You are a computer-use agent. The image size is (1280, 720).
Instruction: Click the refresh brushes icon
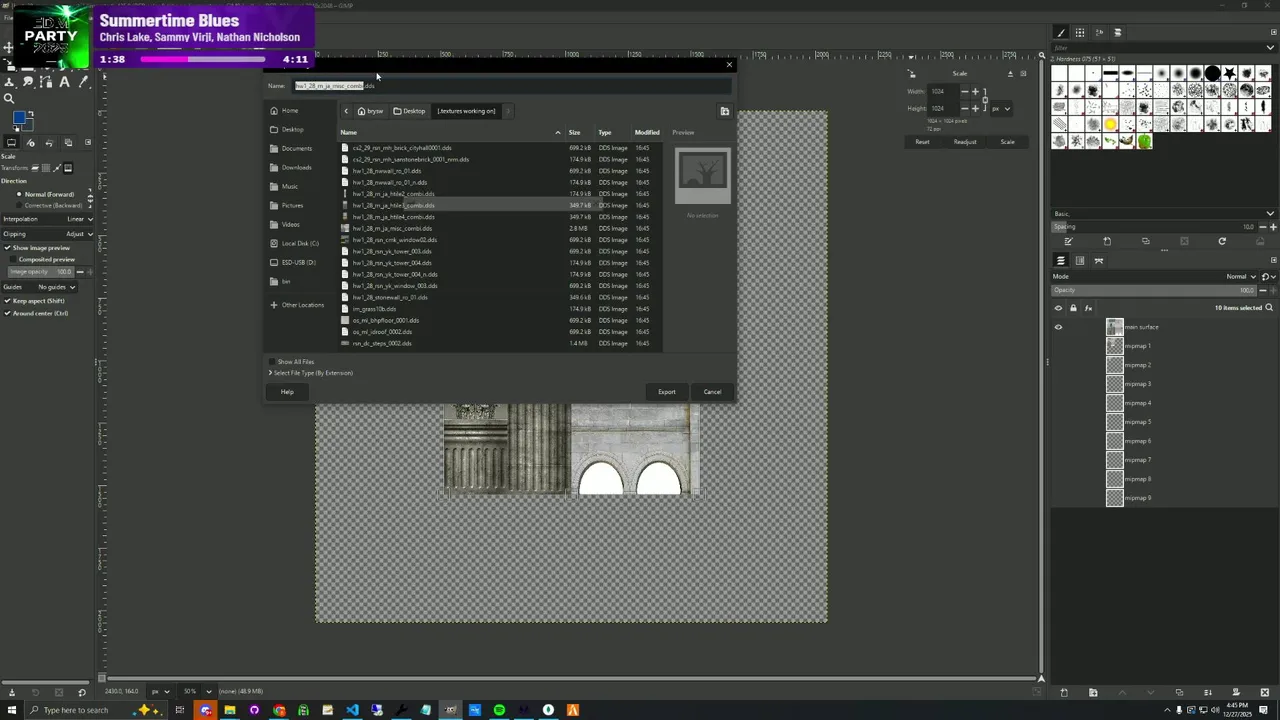point(1222,241)
